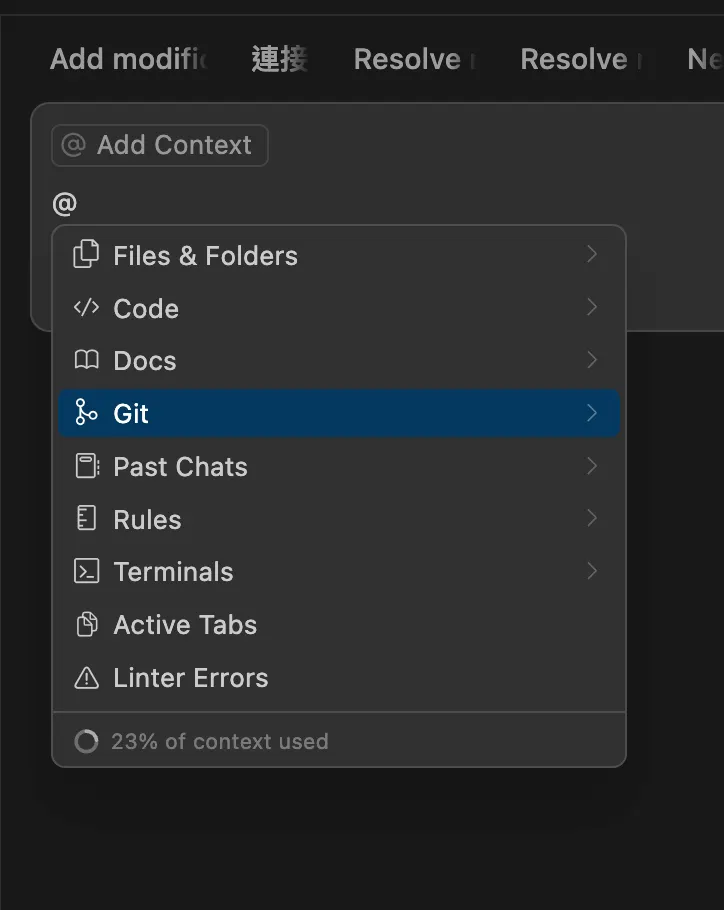Click the Rules icon
Image resolution: width=724 pixels, height=910 pixels.
pyautogui.click(x=87, y=519)
